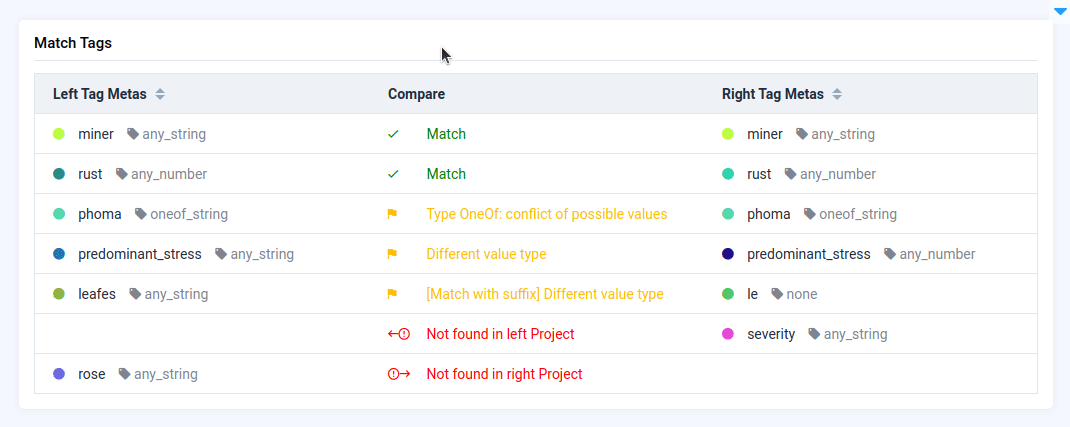This screenshot has width=1070, height=427.
Task: Click the tag icon beside left miner
Action: [133, 134]
